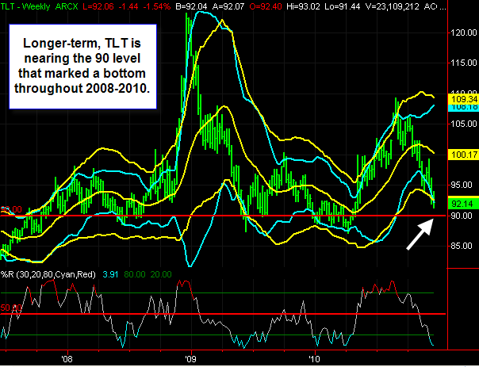Click the volume reading V=23,109,212
This screenshot has width=479, height=367.
pos(392,7)
